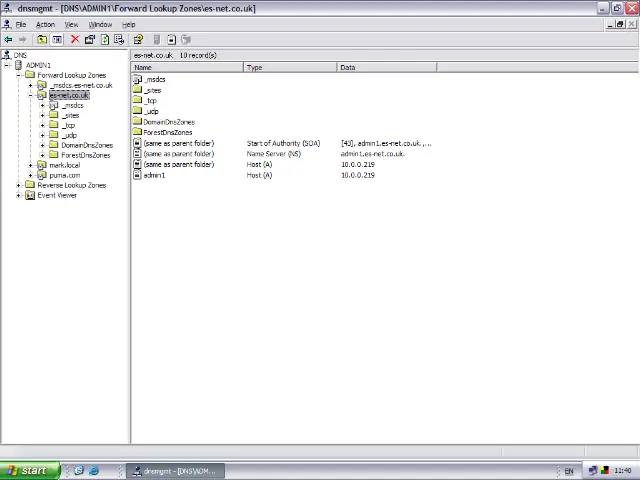Select the _udp folder in record list
The height and width of the screenshot is (480, 640).
pyautogui.click(x=146, y=111)
